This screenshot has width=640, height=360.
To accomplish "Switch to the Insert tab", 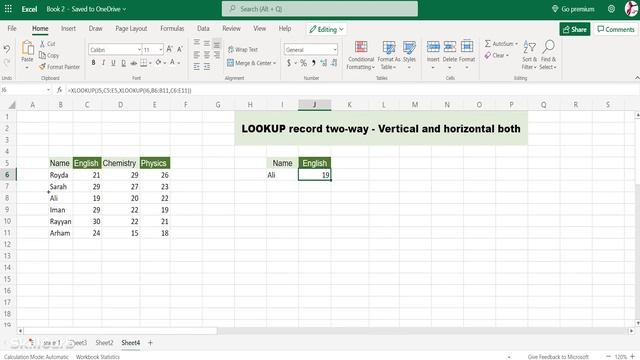I will (68, 28).
